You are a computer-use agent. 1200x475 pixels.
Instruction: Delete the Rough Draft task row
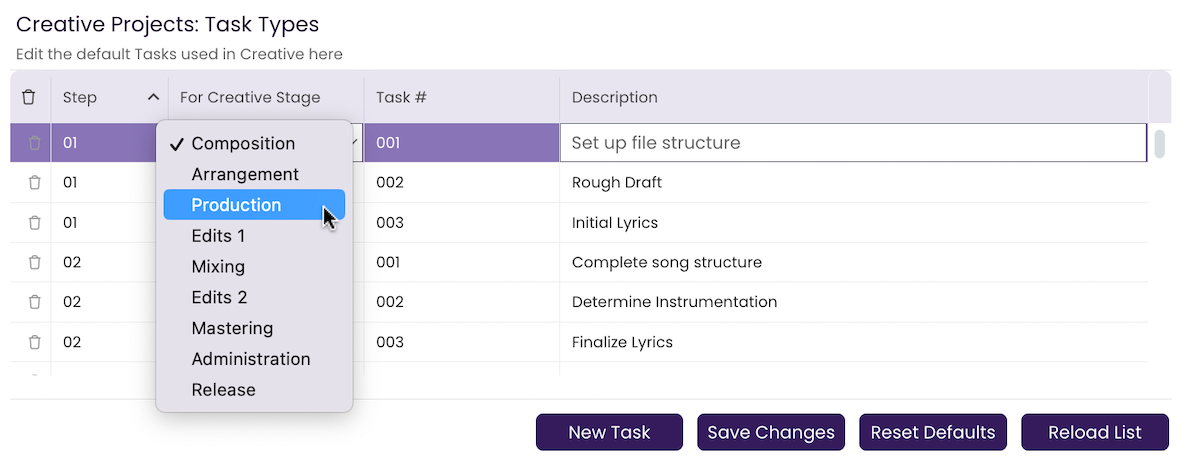(x=35, y=183)
